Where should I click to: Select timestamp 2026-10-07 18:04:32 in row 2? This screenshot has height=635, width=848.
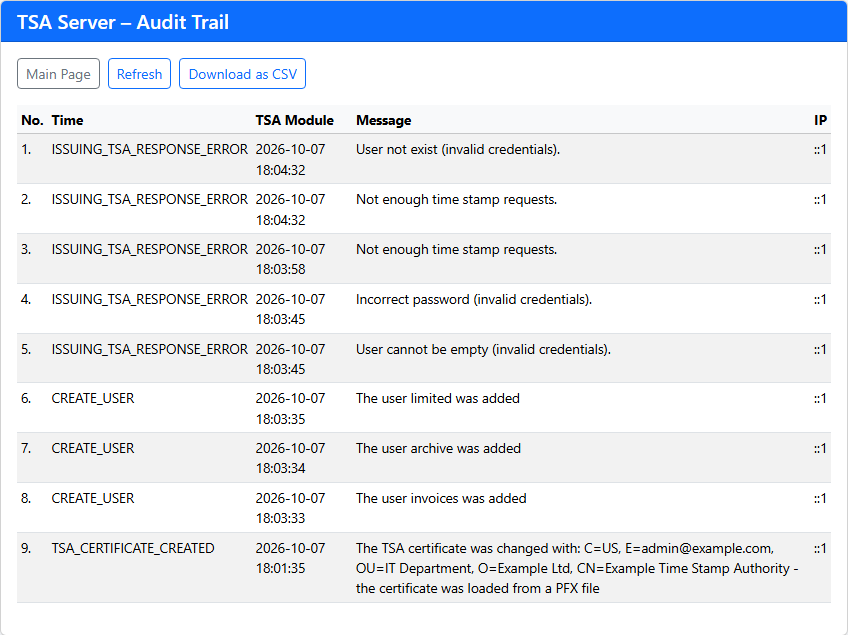(x=290, y=210)
